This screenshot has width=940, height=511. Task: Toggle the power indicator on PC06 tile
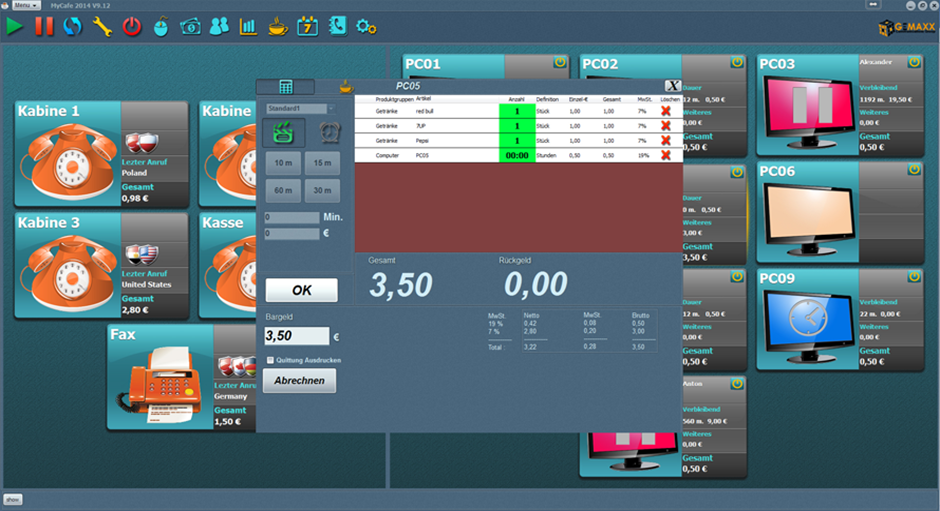click(914, 170)
